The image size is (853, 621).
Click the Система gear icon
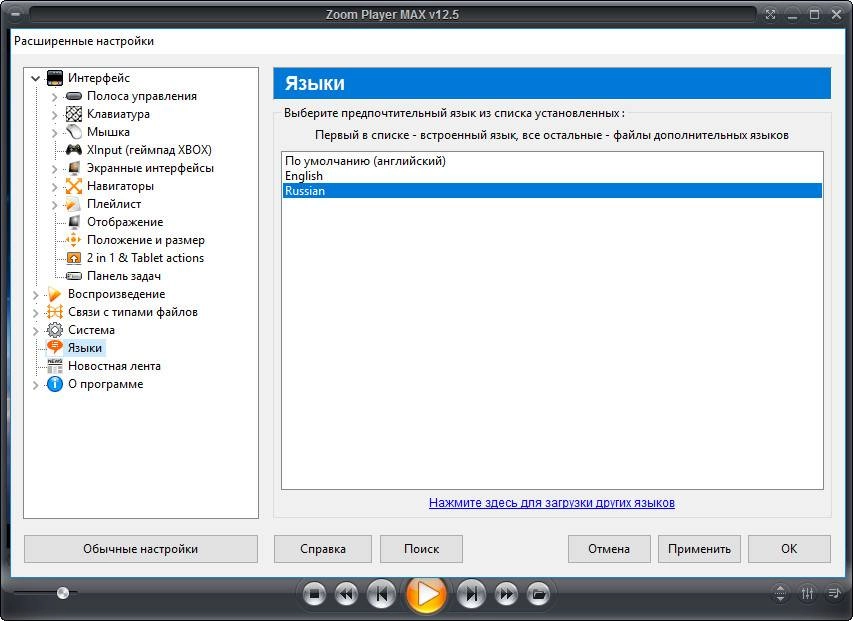pos(55,330)
